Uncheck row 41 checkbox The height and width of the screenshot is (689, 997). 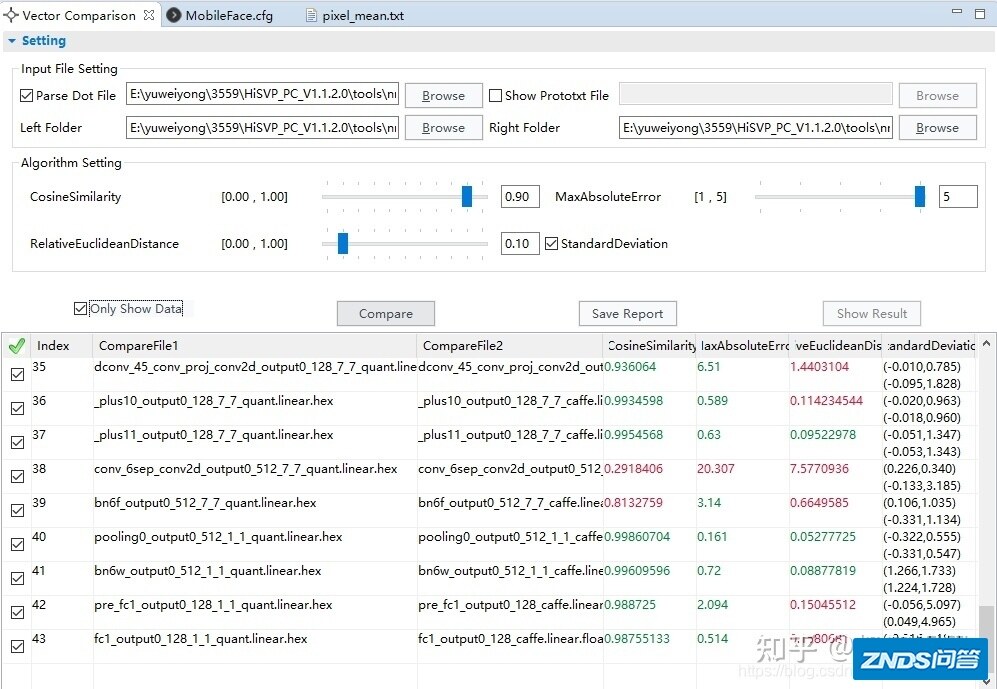click(18, 578)
